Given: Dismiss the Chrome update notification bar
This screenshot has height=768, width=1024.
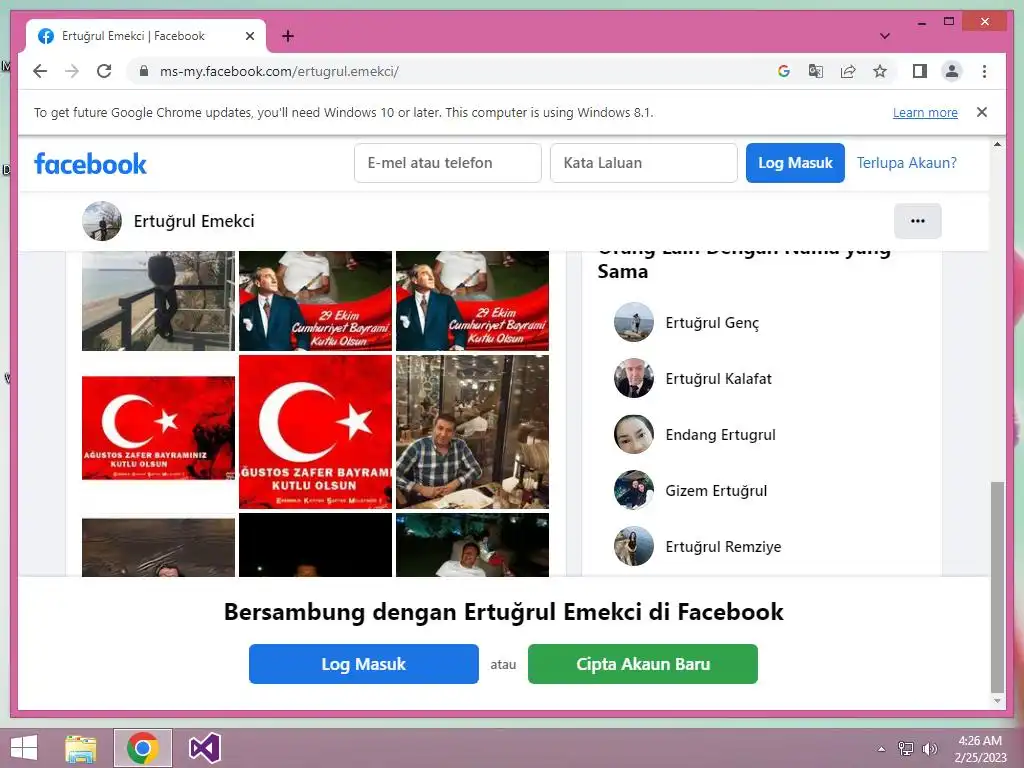Looking at the screenshot, I should (982, 112).
